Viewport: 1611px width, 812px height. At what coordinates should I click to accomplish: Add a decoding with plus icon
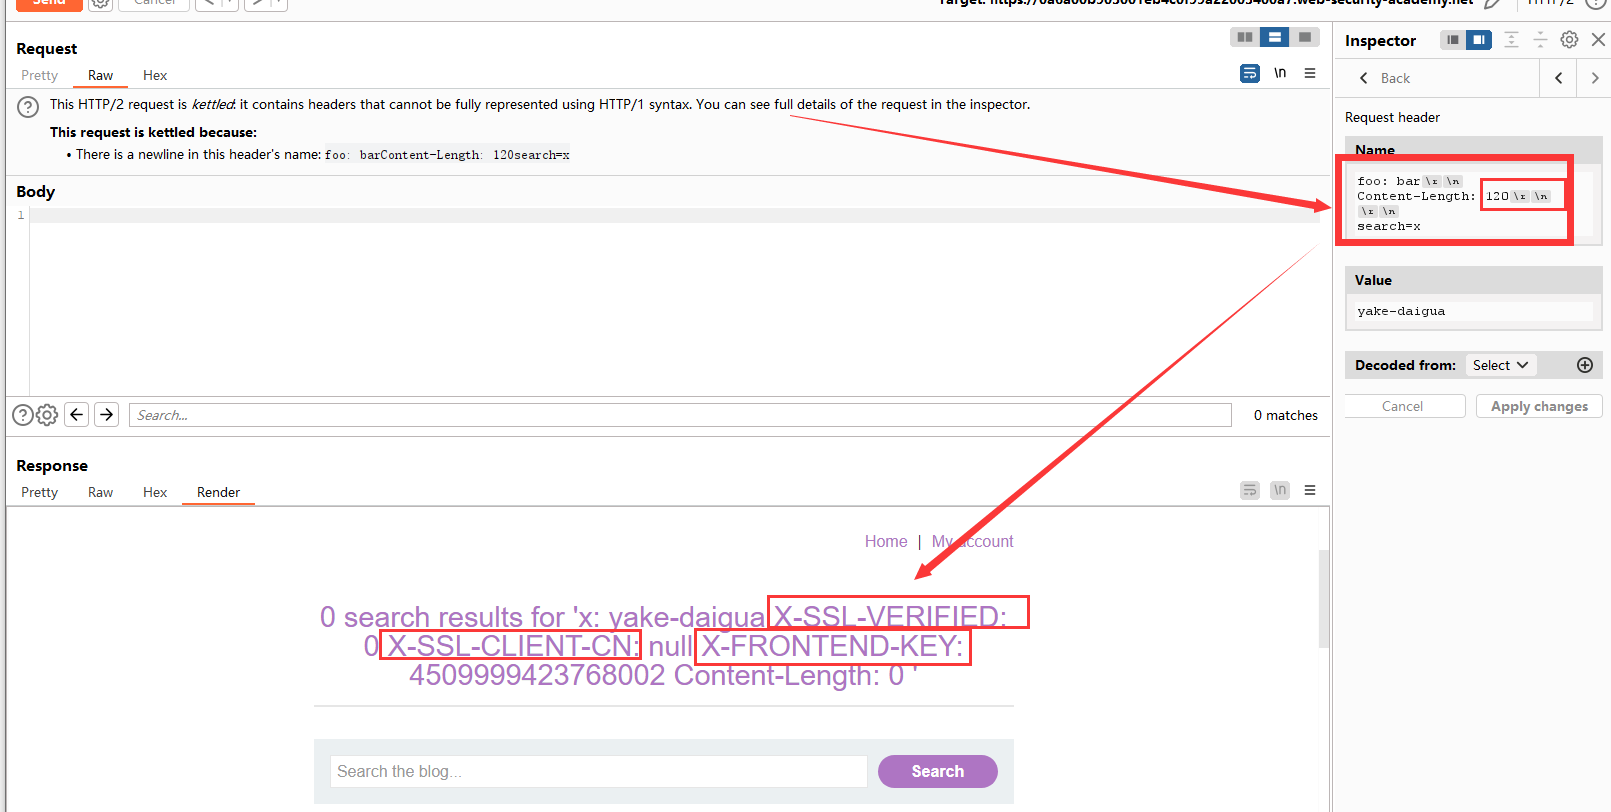click(x=1585, y=365)
